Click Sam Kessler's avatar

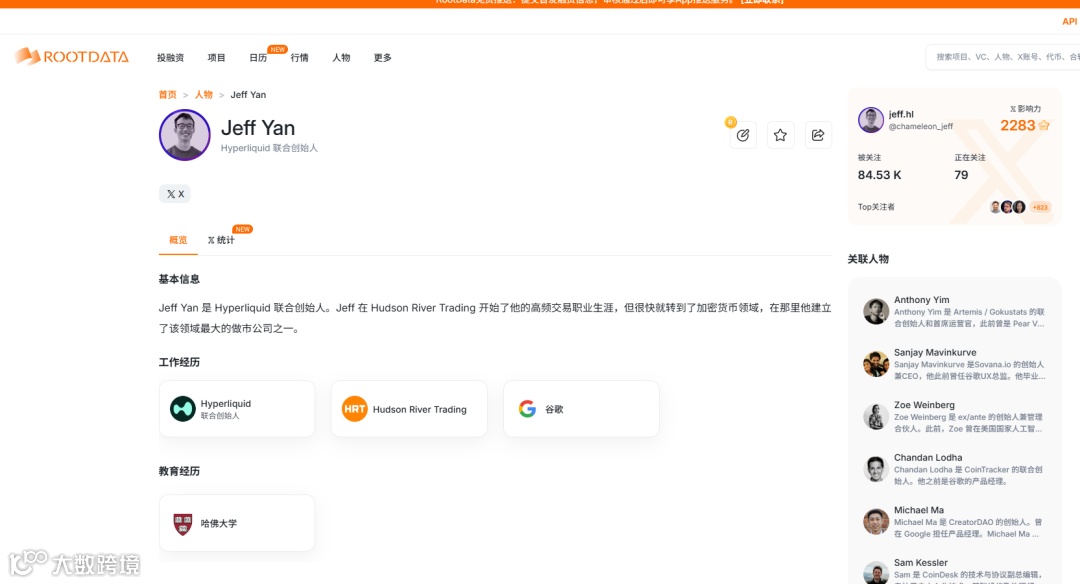[875, 573]
